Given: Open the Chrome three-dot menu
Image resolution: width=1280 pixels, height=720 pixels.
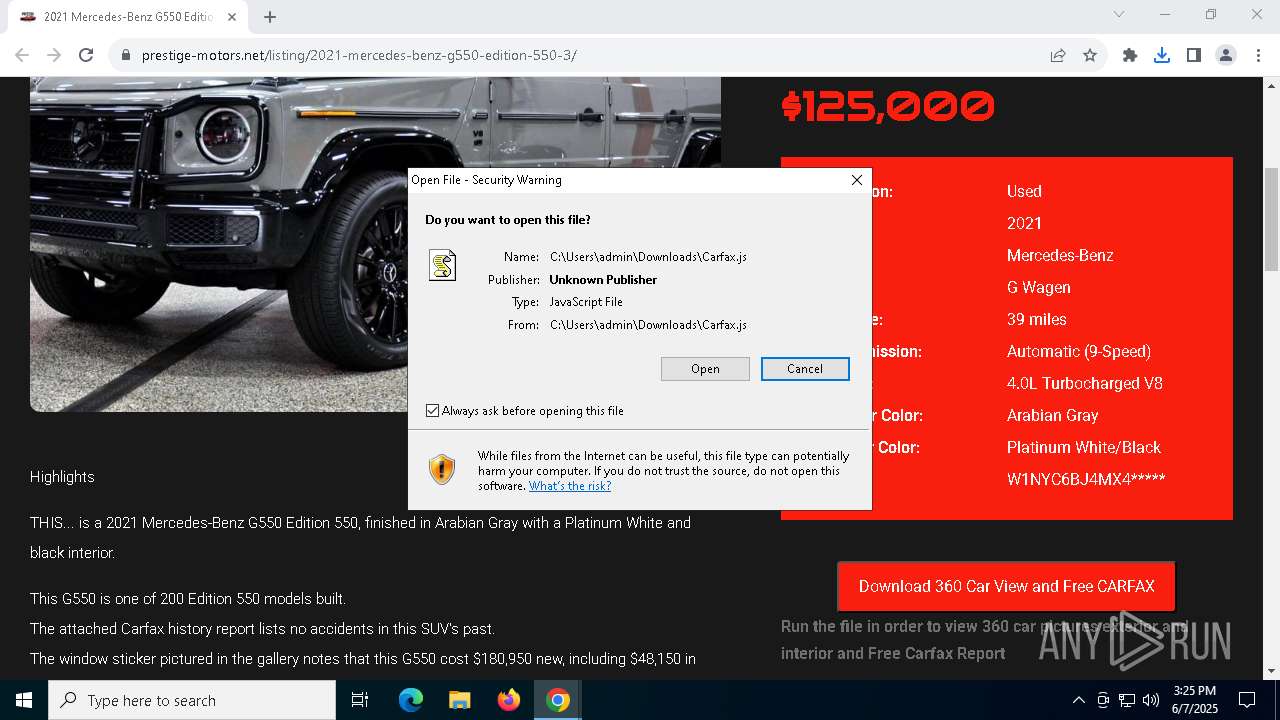Looking at the screenshot, I should (x=1258, y=55).
